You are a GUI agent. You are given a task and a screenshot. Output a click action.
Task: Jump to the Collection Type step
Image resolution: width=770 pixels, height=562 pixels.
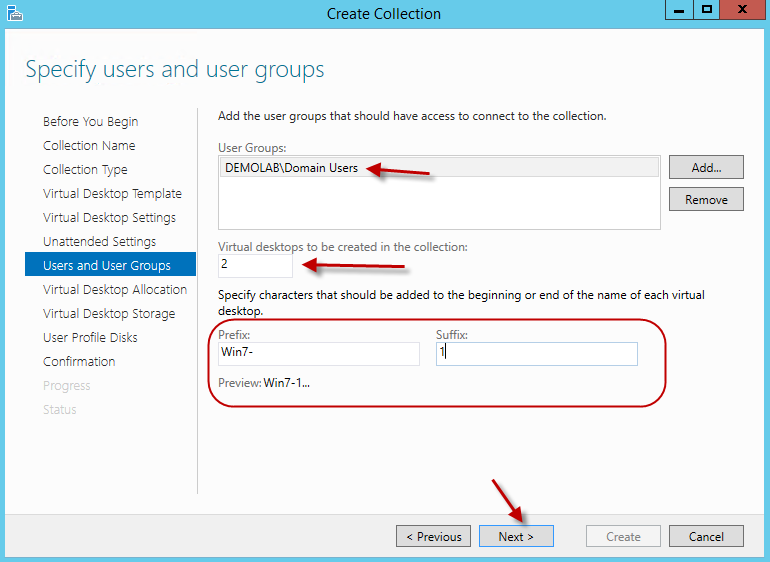85,169
